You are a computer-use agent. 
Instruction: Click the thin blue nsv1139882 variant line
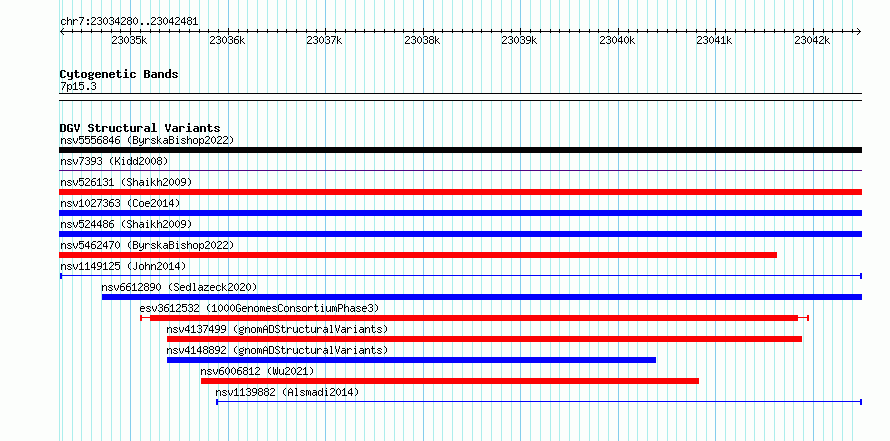[x=539, y=402]
